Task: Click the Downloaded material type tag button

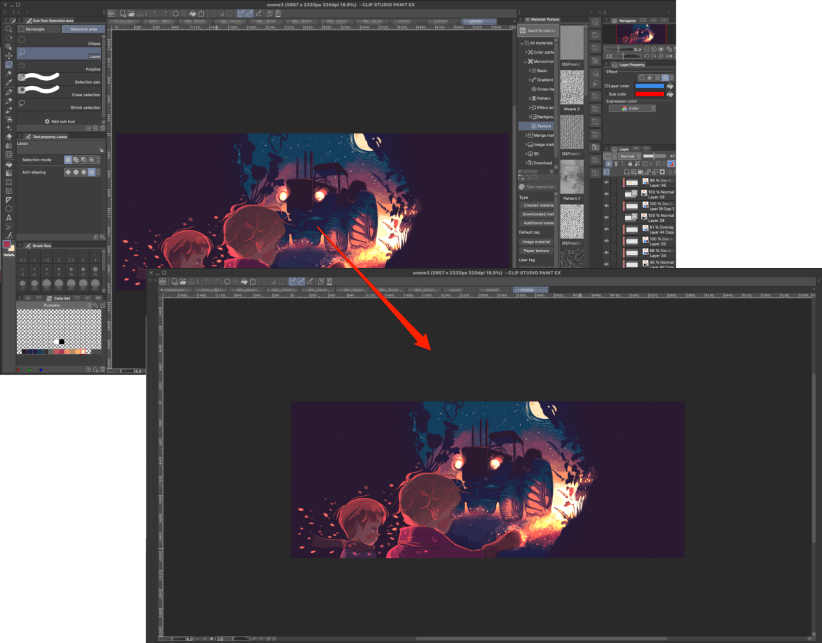Action: click(537, 214)
